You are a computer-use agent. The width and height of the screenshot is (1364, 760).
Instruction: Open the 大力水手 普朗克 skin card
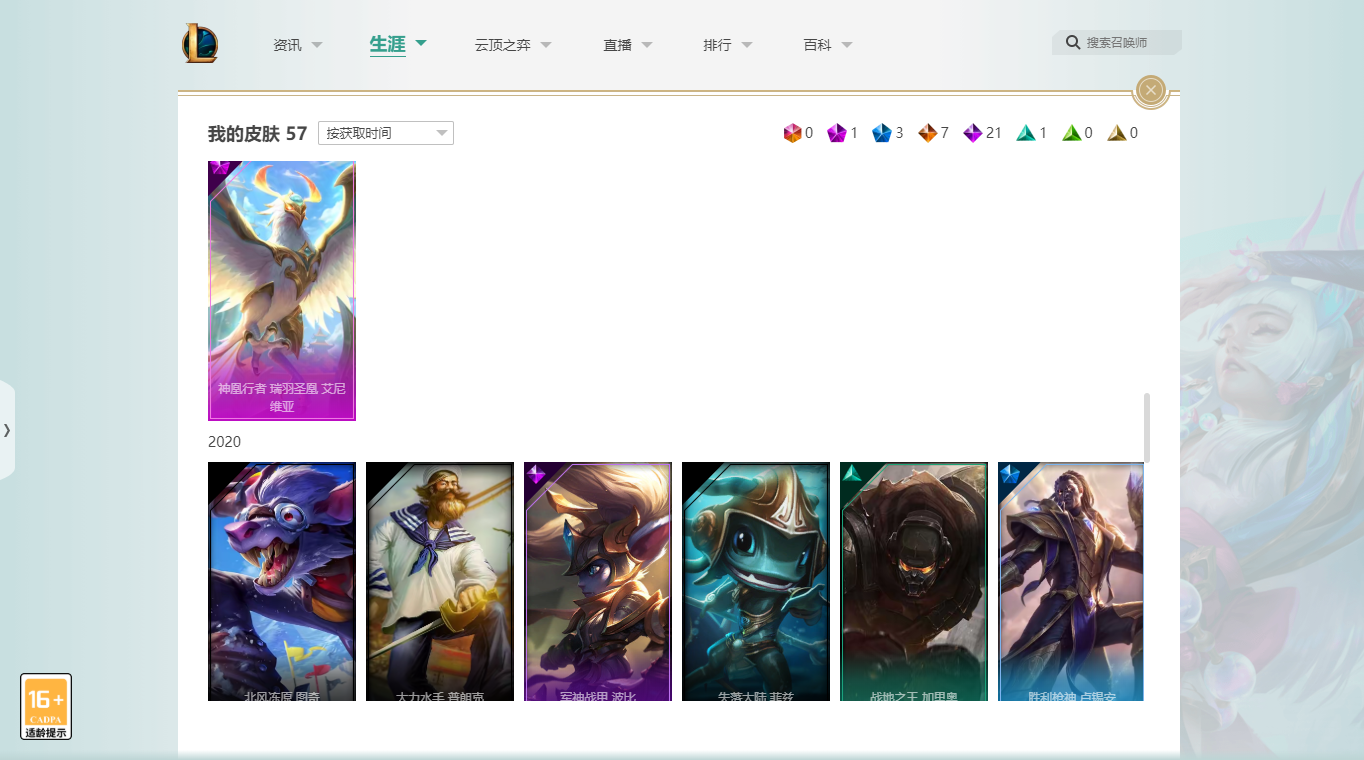pyautogui.click(x=440, y=581)
